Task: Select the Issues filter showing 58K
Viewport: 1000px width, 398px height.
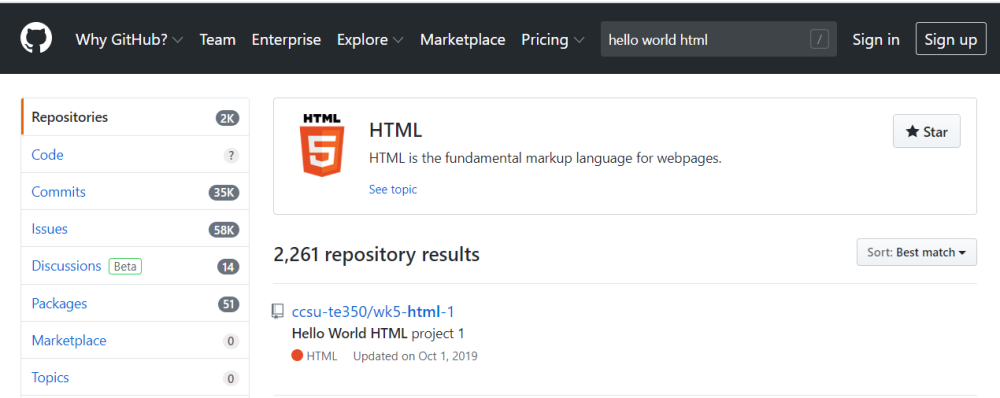Action: click(135, 229)
